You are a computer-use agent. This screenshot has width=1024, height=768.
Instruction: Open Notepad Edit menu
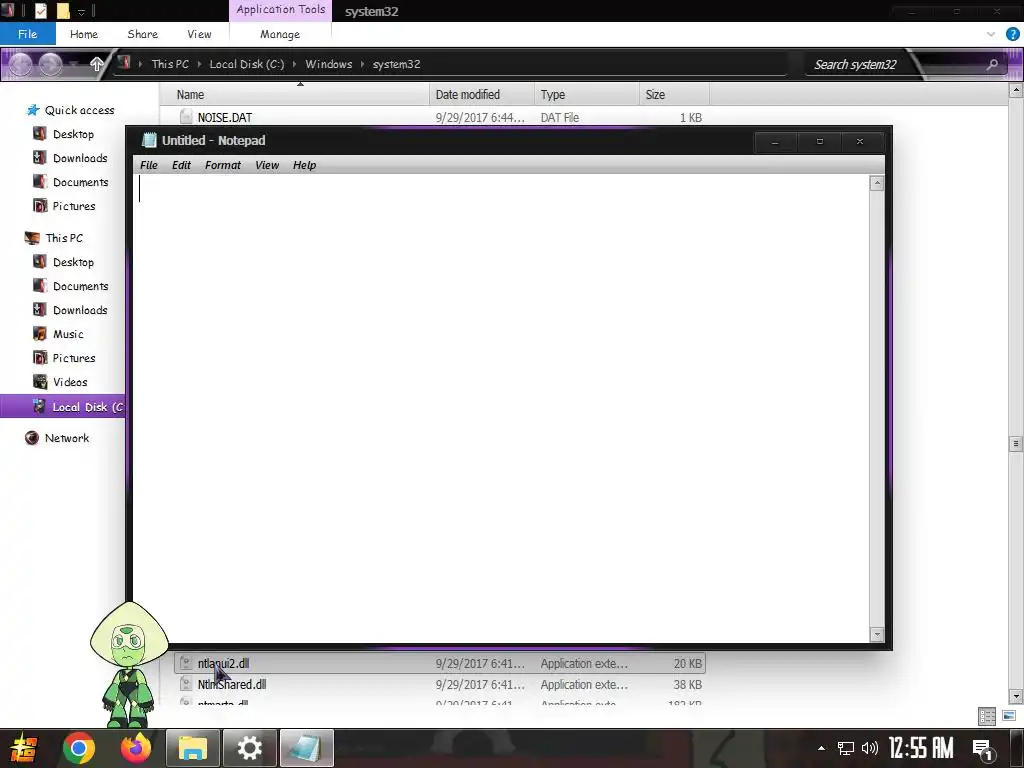(x=181, y=165)
